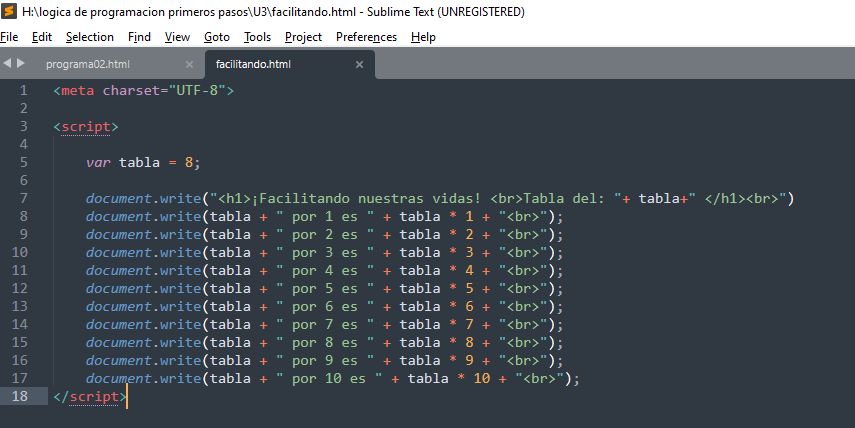Open the Project menu
This screenshot has height=428, width=855.
[x=303, y=37]
